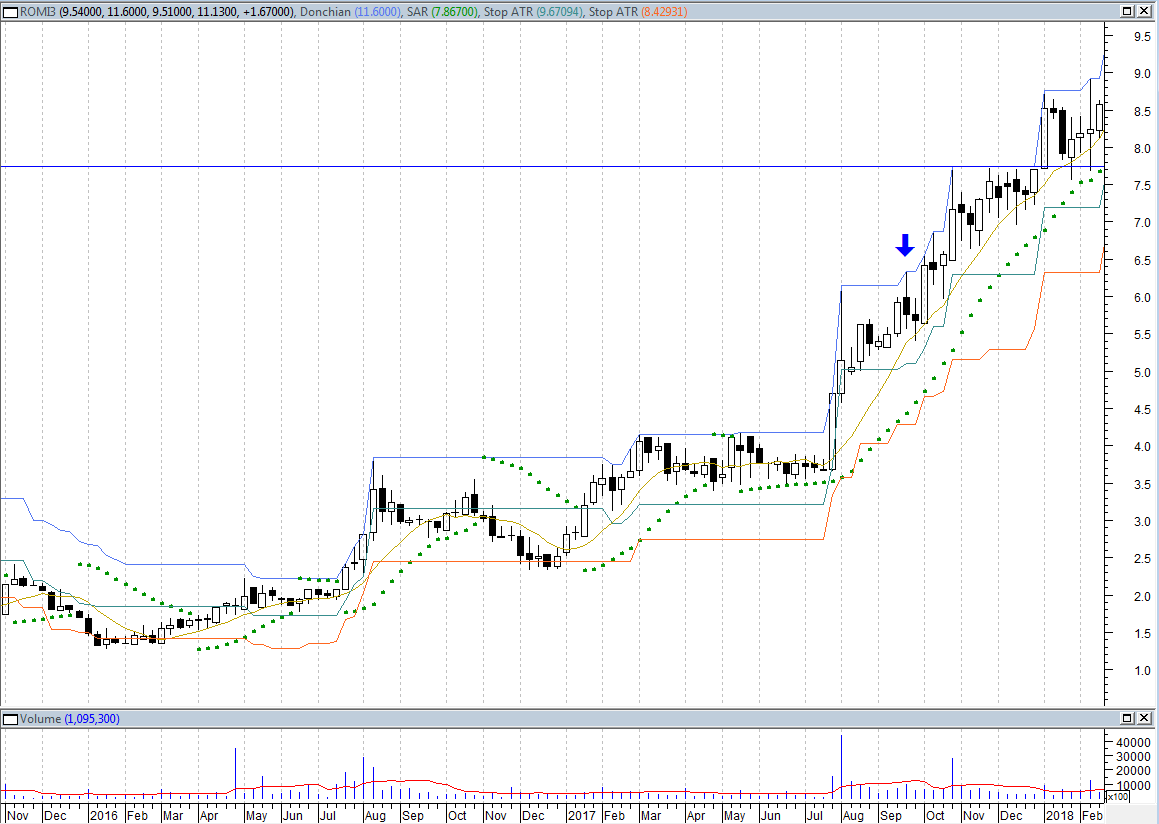The image size is (1159, 824).
Task: Close the ROMI3 price chart panel
Action: [x=1144, y=11]
